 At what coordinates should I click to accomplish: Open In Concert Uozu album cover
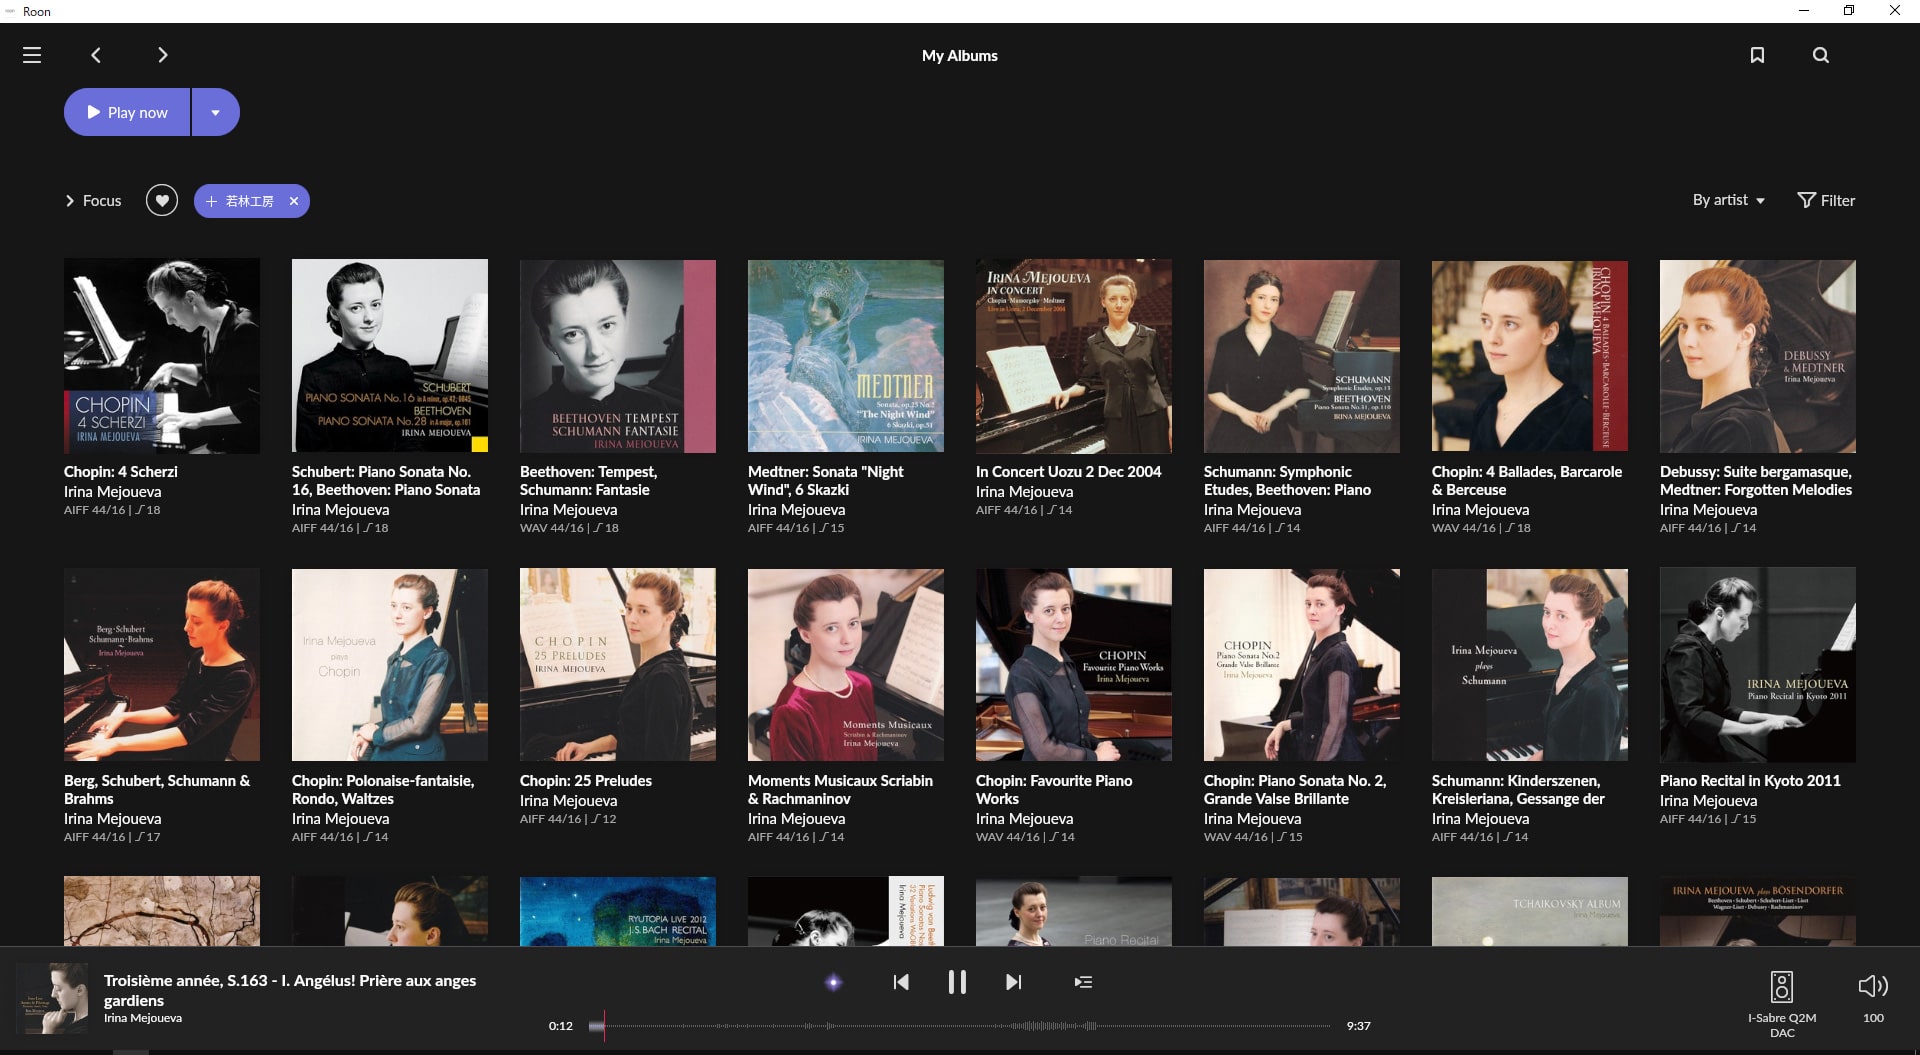coord(1074,356)
